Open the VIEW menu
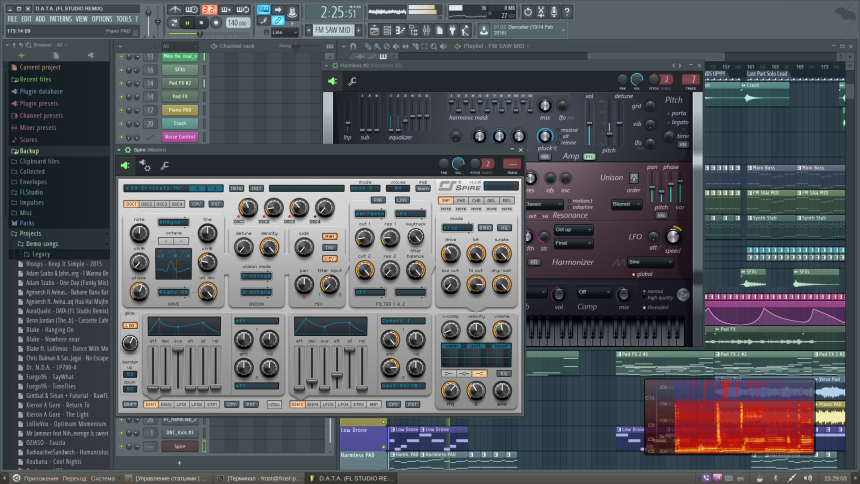This screenshot has width=860, height=484. (82, 19)
